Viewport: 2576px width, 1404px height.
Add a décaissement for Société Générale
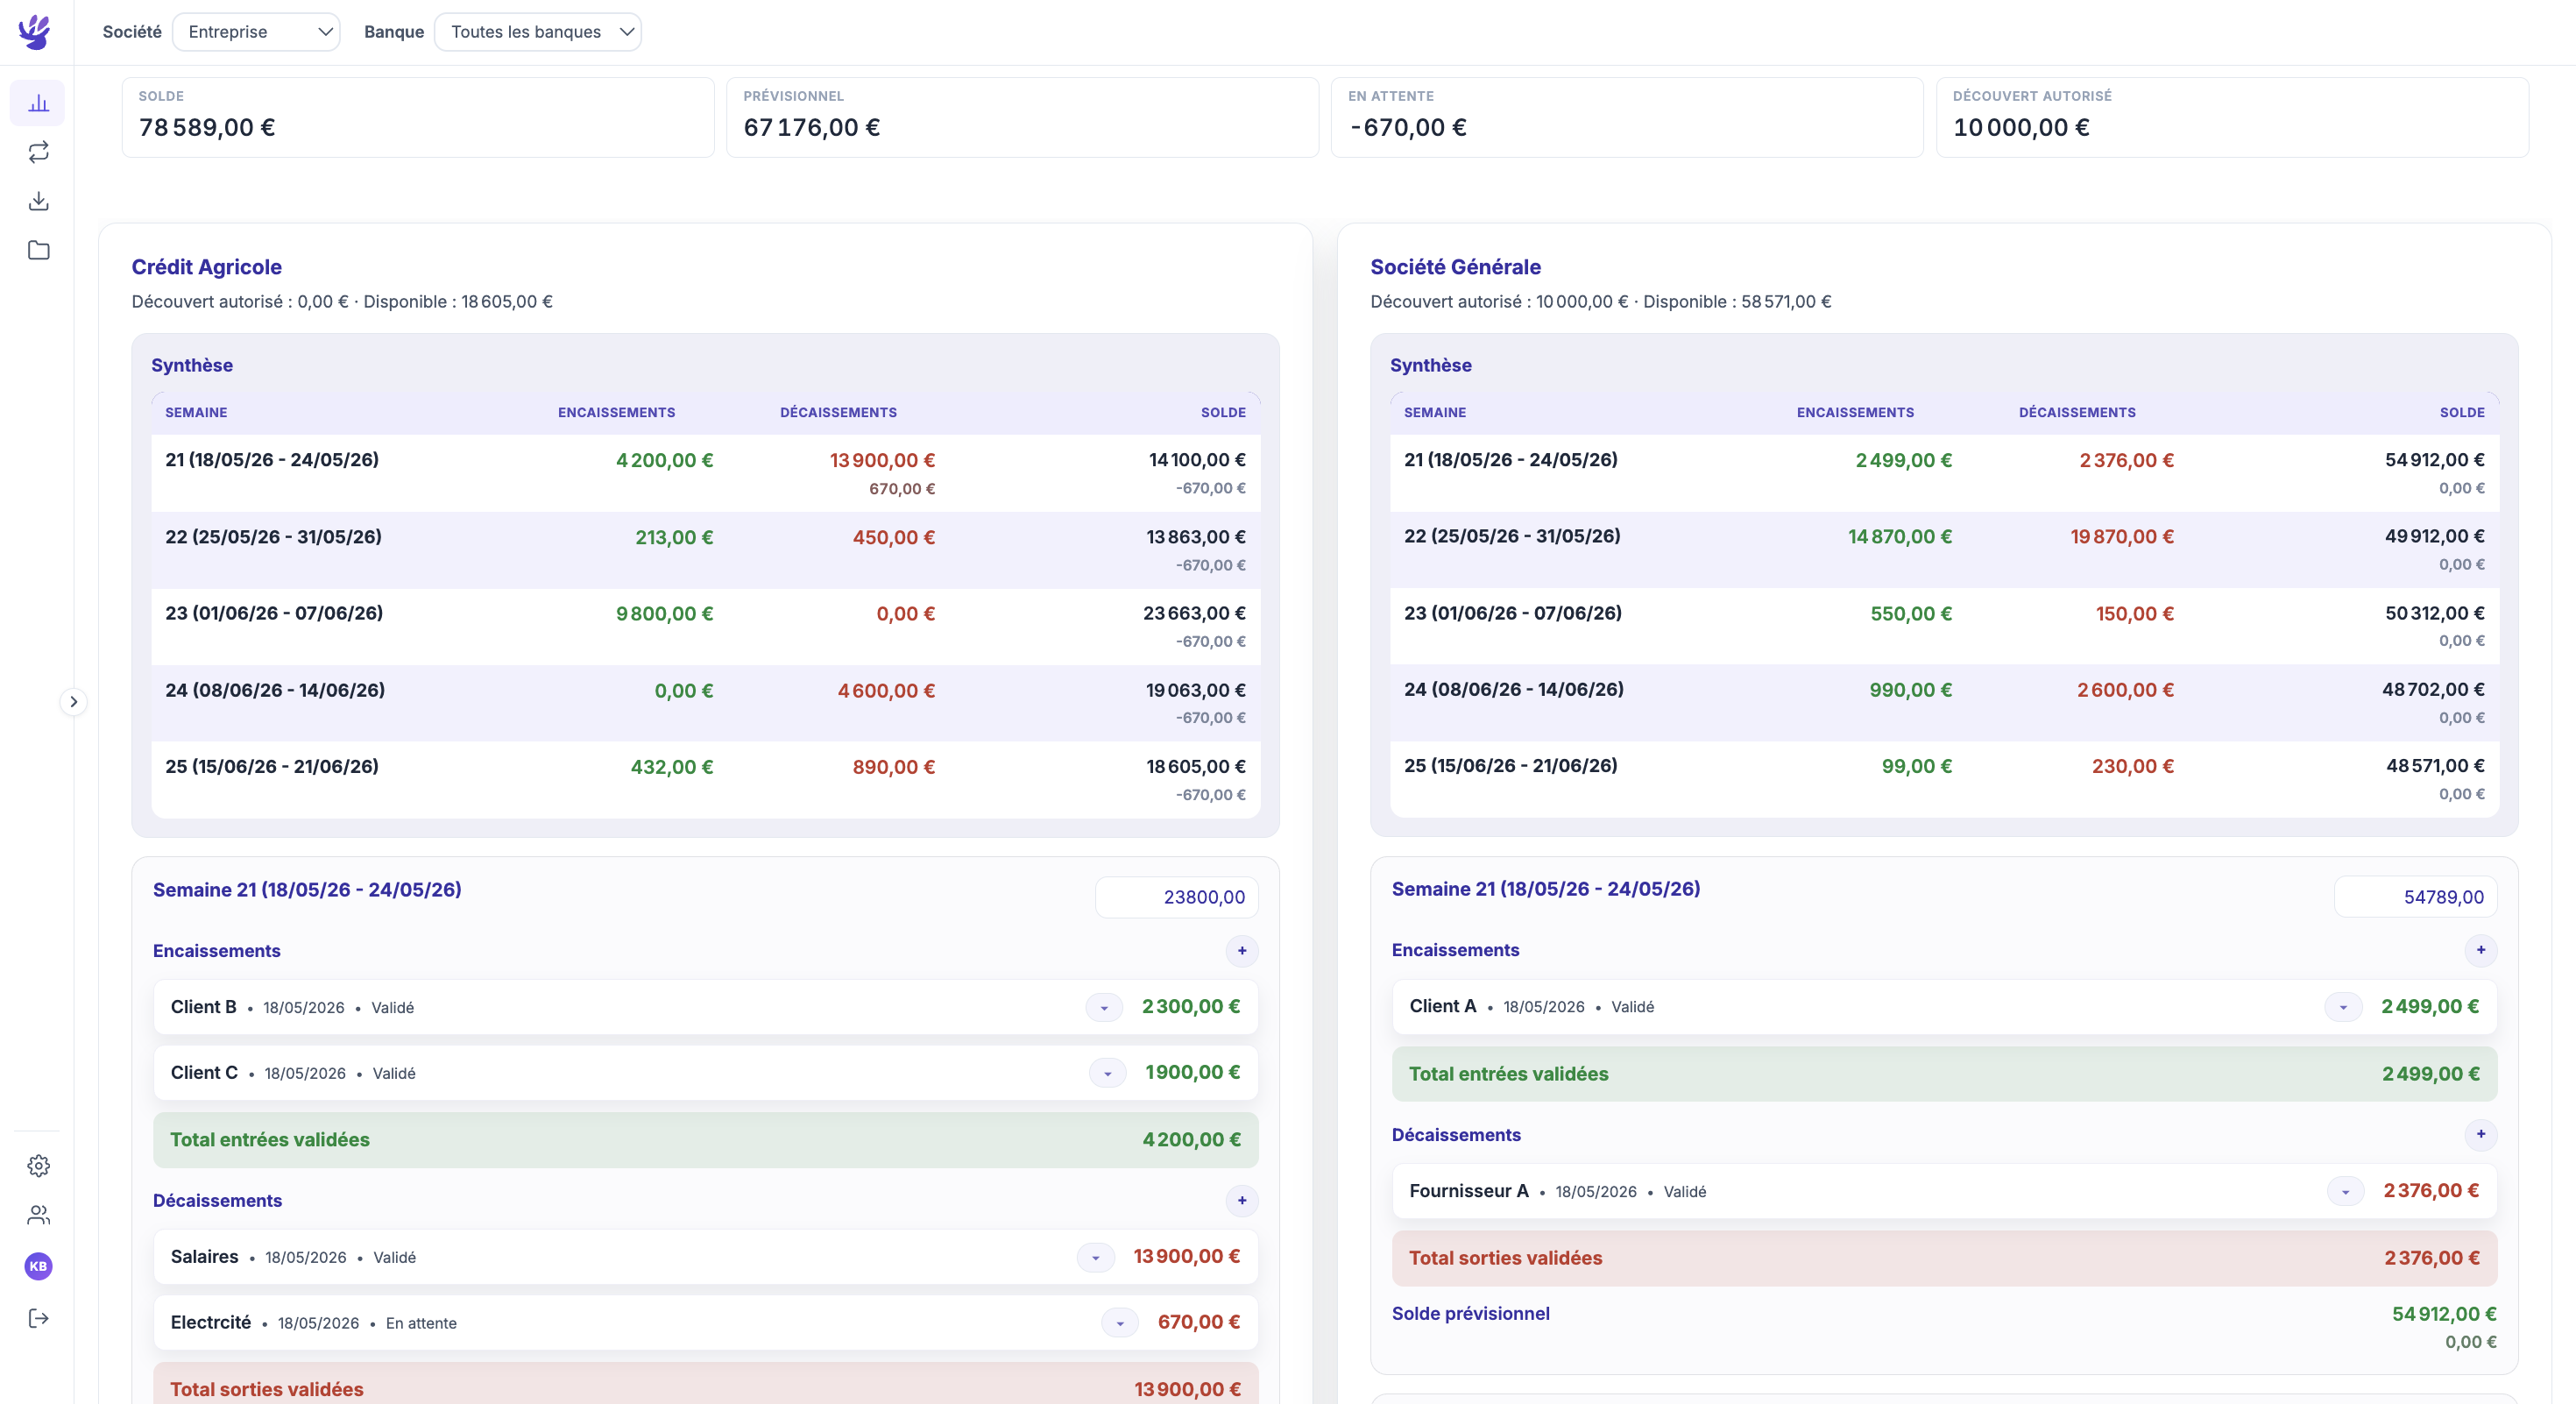[x=2481, y=1134]
